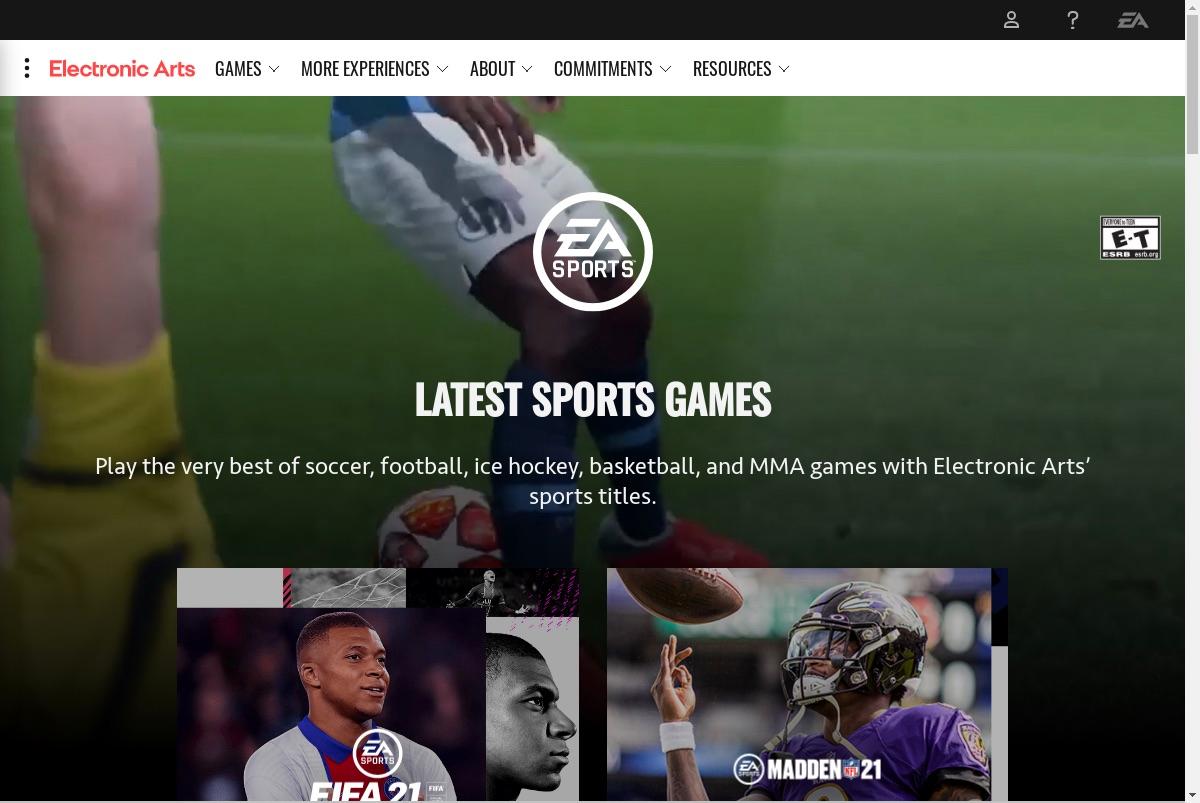This screenshot has height=803, width=1200.
Task: Expand the Commitments dropdown chevron
Action: [x=666, y=69]
